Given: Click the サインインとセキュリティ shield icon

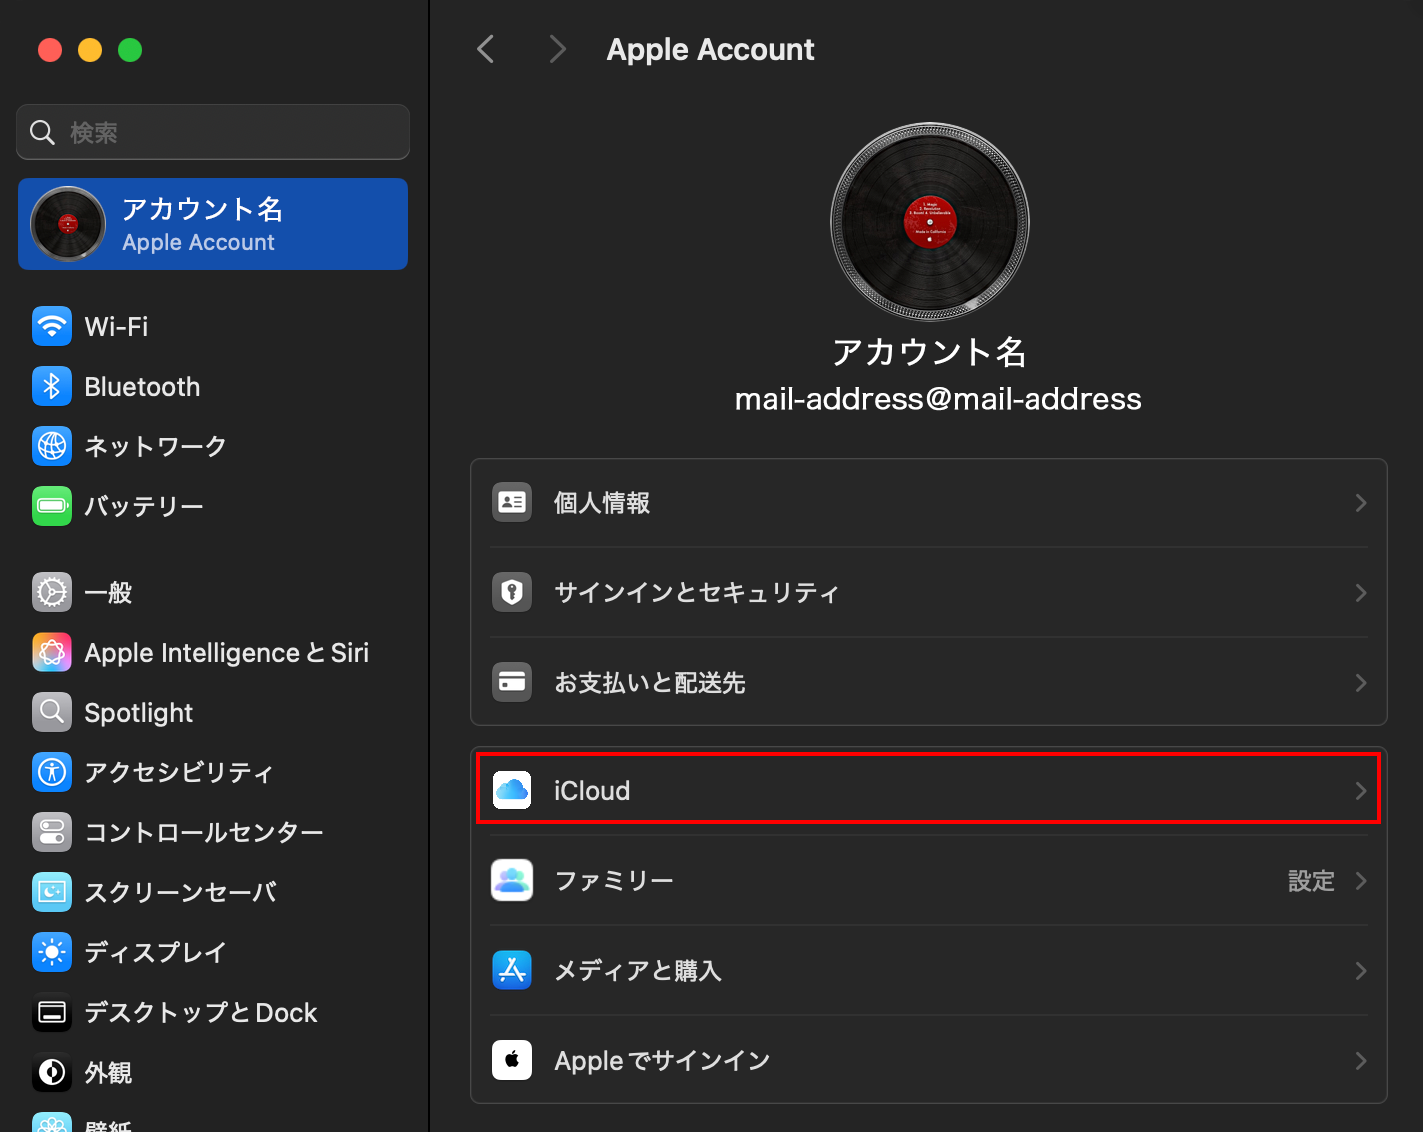Looking at the screenshot, I should 512,592.
